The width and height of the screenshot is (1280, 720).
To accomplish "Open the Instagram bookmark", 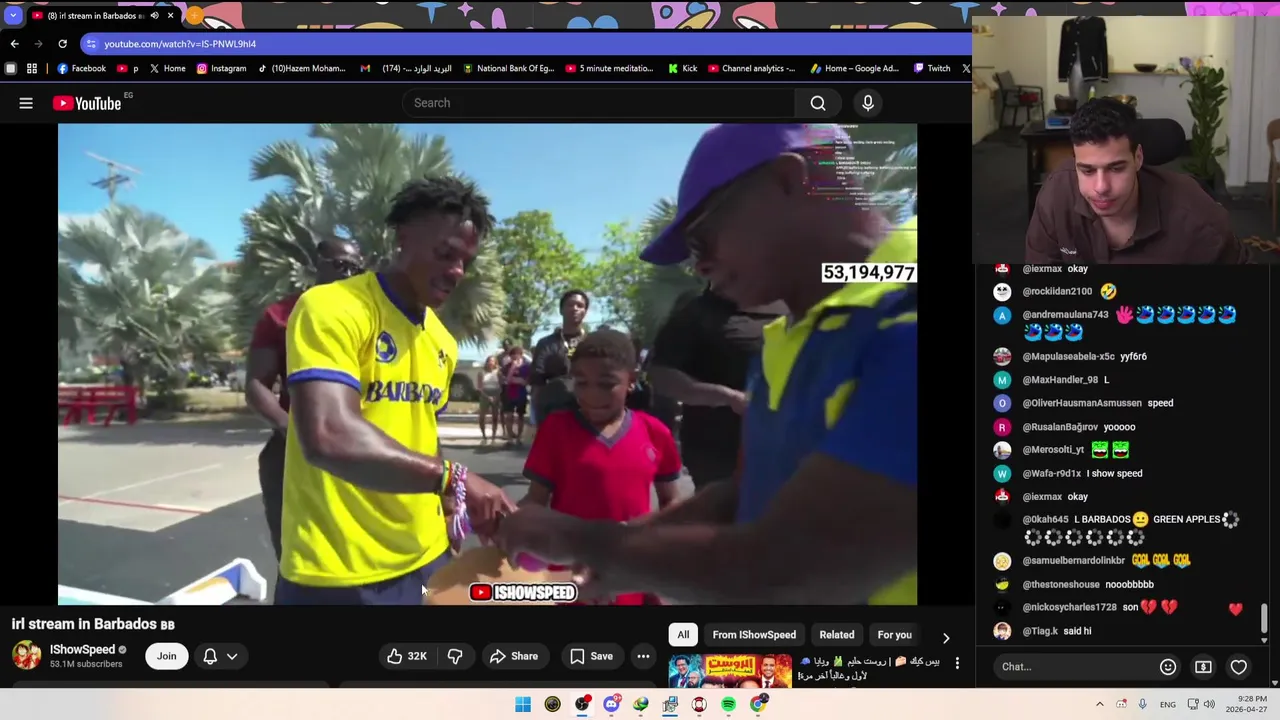I will [x=221, y=68].
